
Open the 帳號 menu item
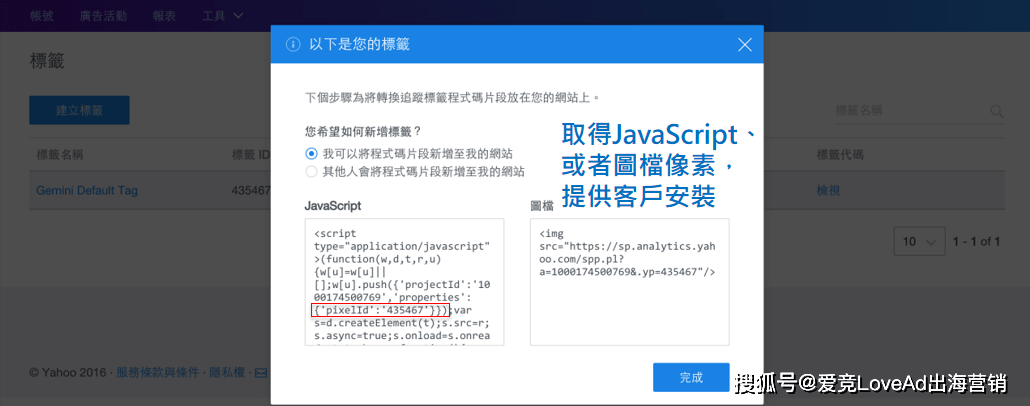tap(42, 16)
